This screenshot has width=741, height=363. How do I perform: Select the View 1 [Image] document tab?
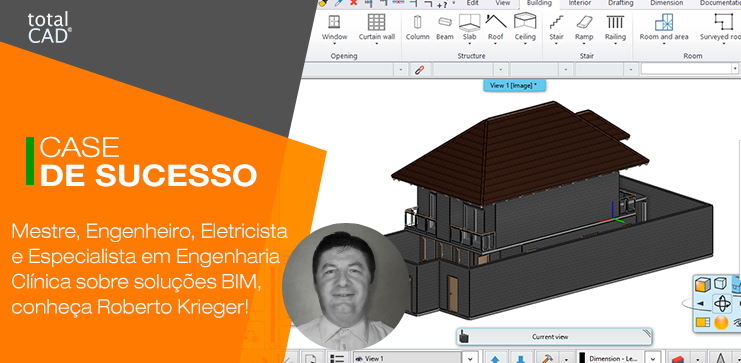[x=514, y=86]
